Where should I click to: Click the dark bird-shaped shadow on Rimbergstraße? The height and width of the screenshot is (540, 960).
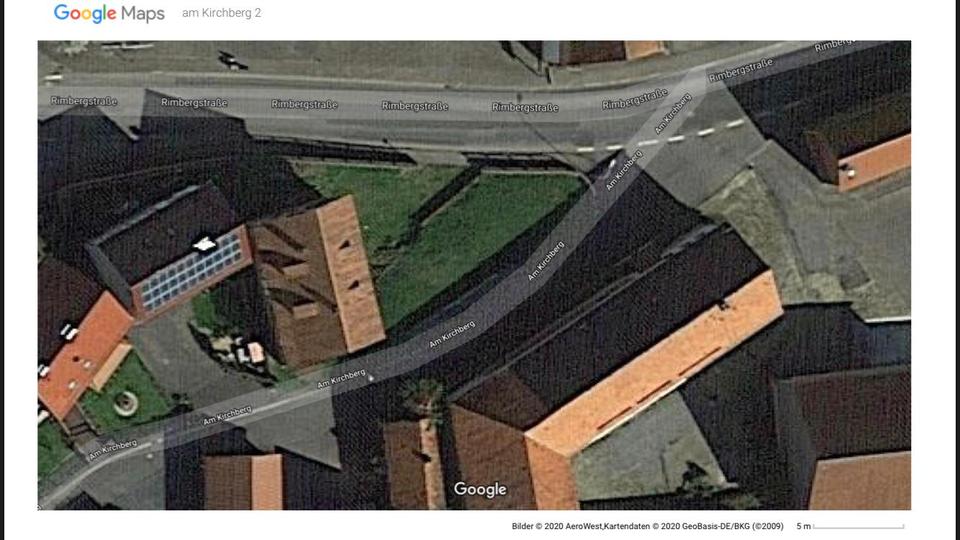(233, 61)
